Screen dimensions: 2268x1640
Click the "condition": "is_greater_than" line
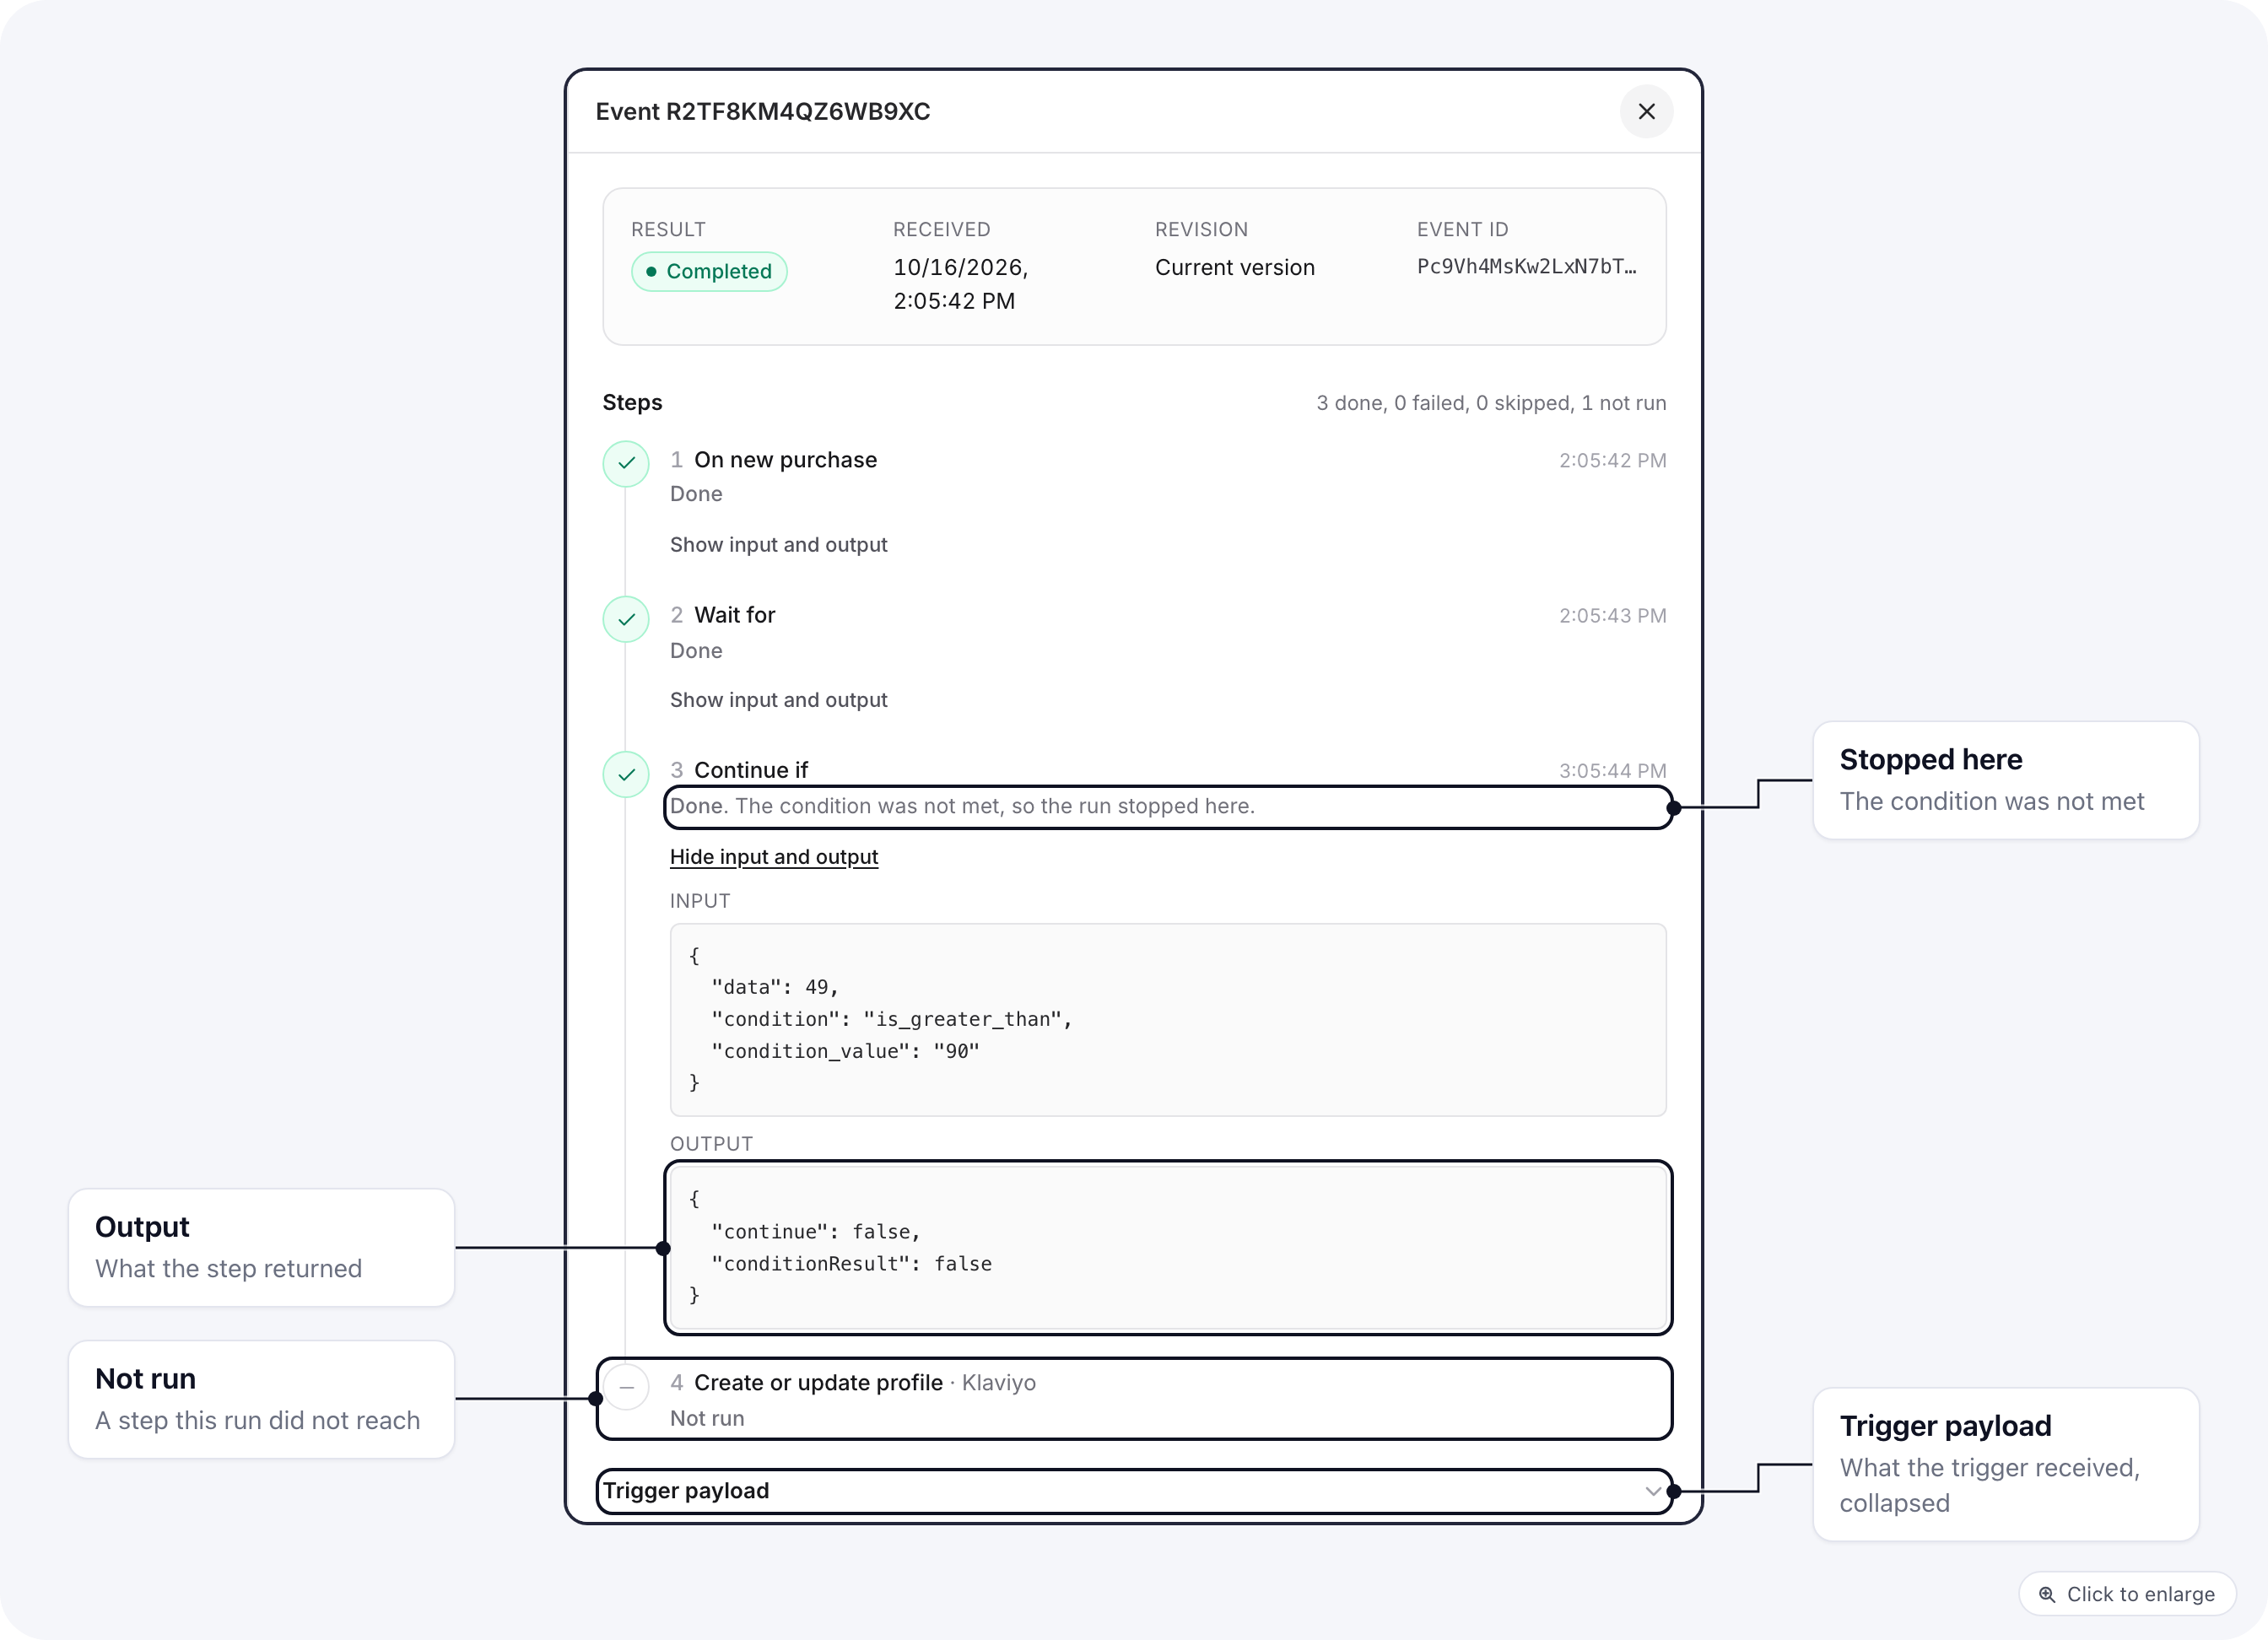point(891,1019)
